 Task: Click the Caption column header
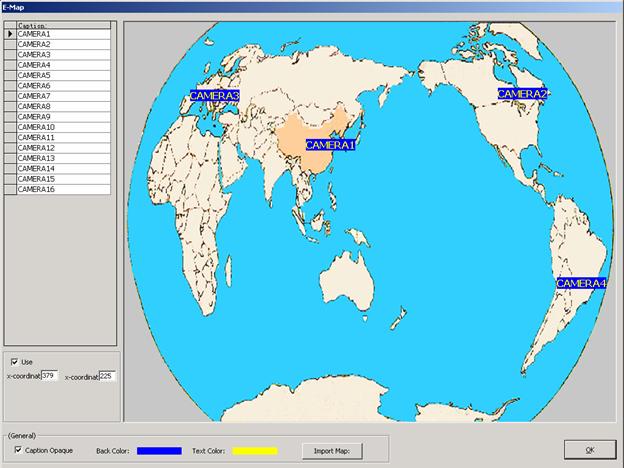point(63,25)
